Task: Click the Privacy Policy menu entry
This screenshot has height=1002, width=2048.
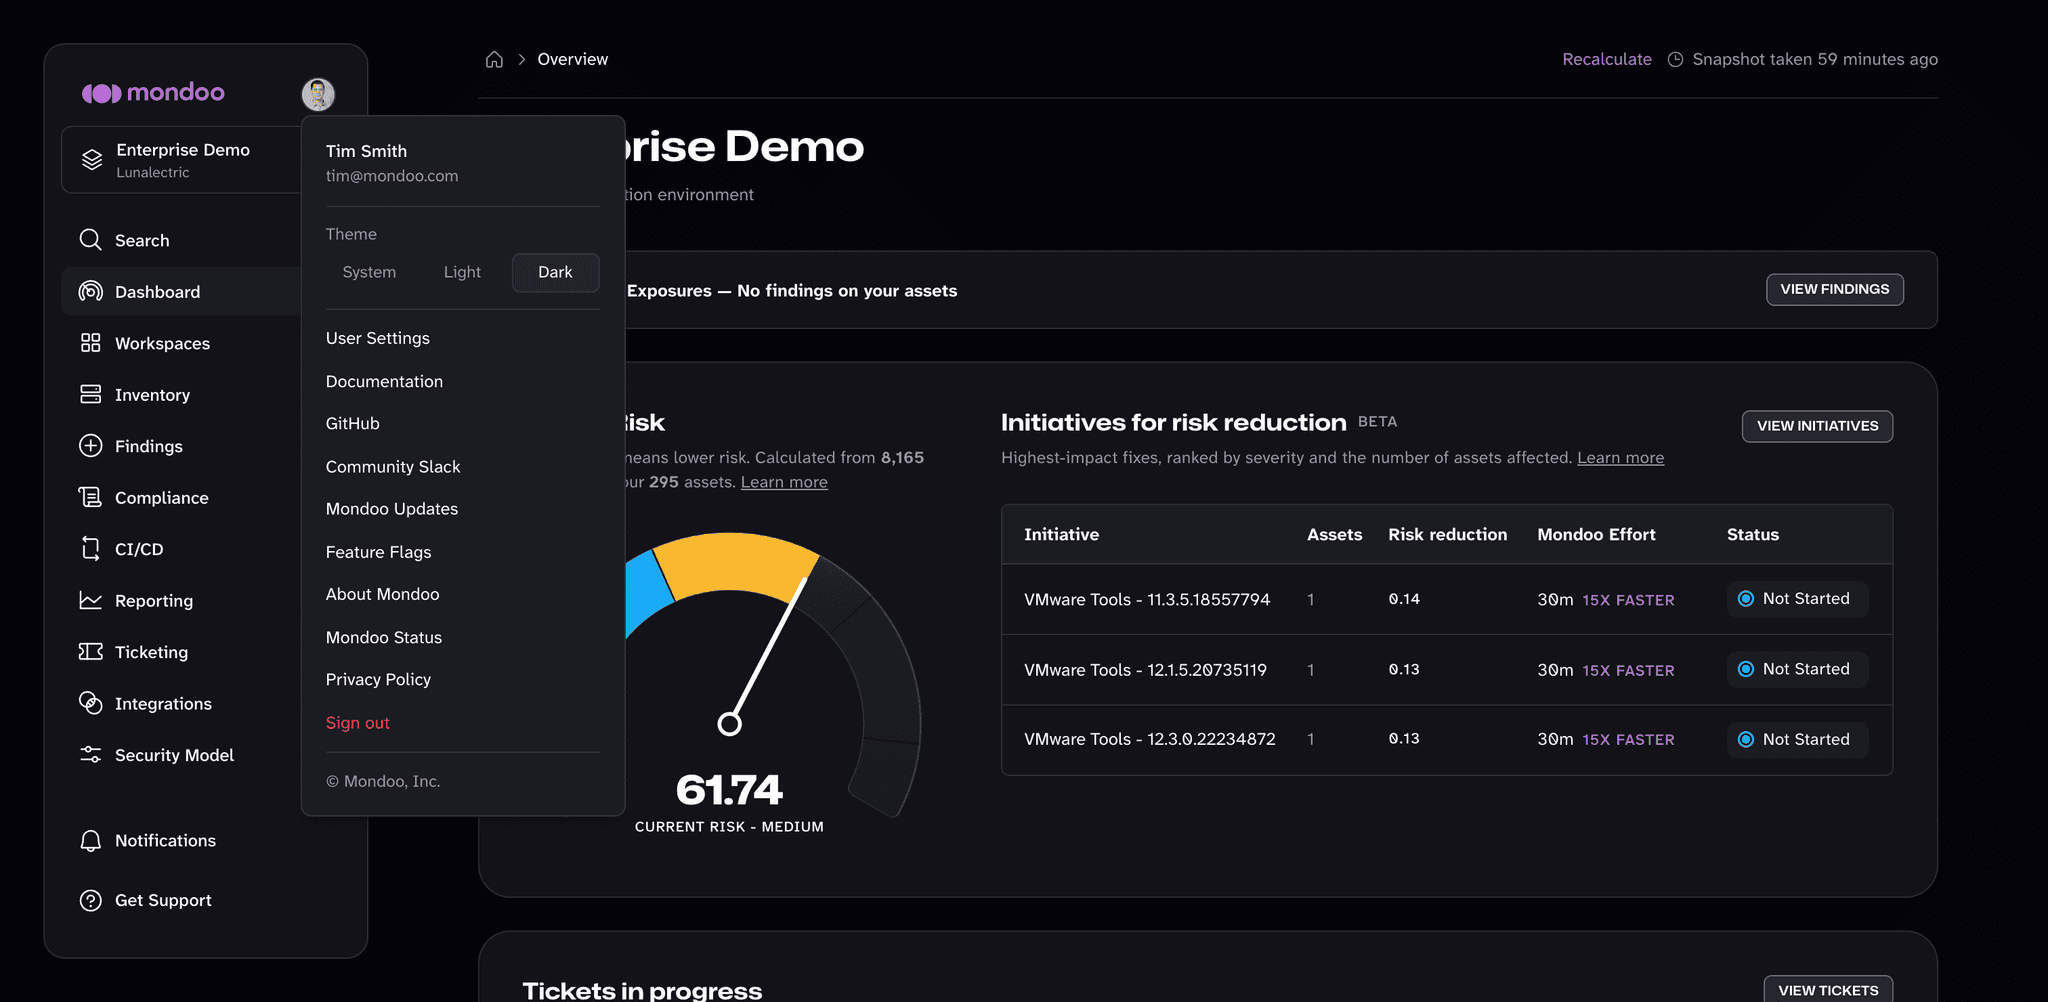Action: (378, 679)
